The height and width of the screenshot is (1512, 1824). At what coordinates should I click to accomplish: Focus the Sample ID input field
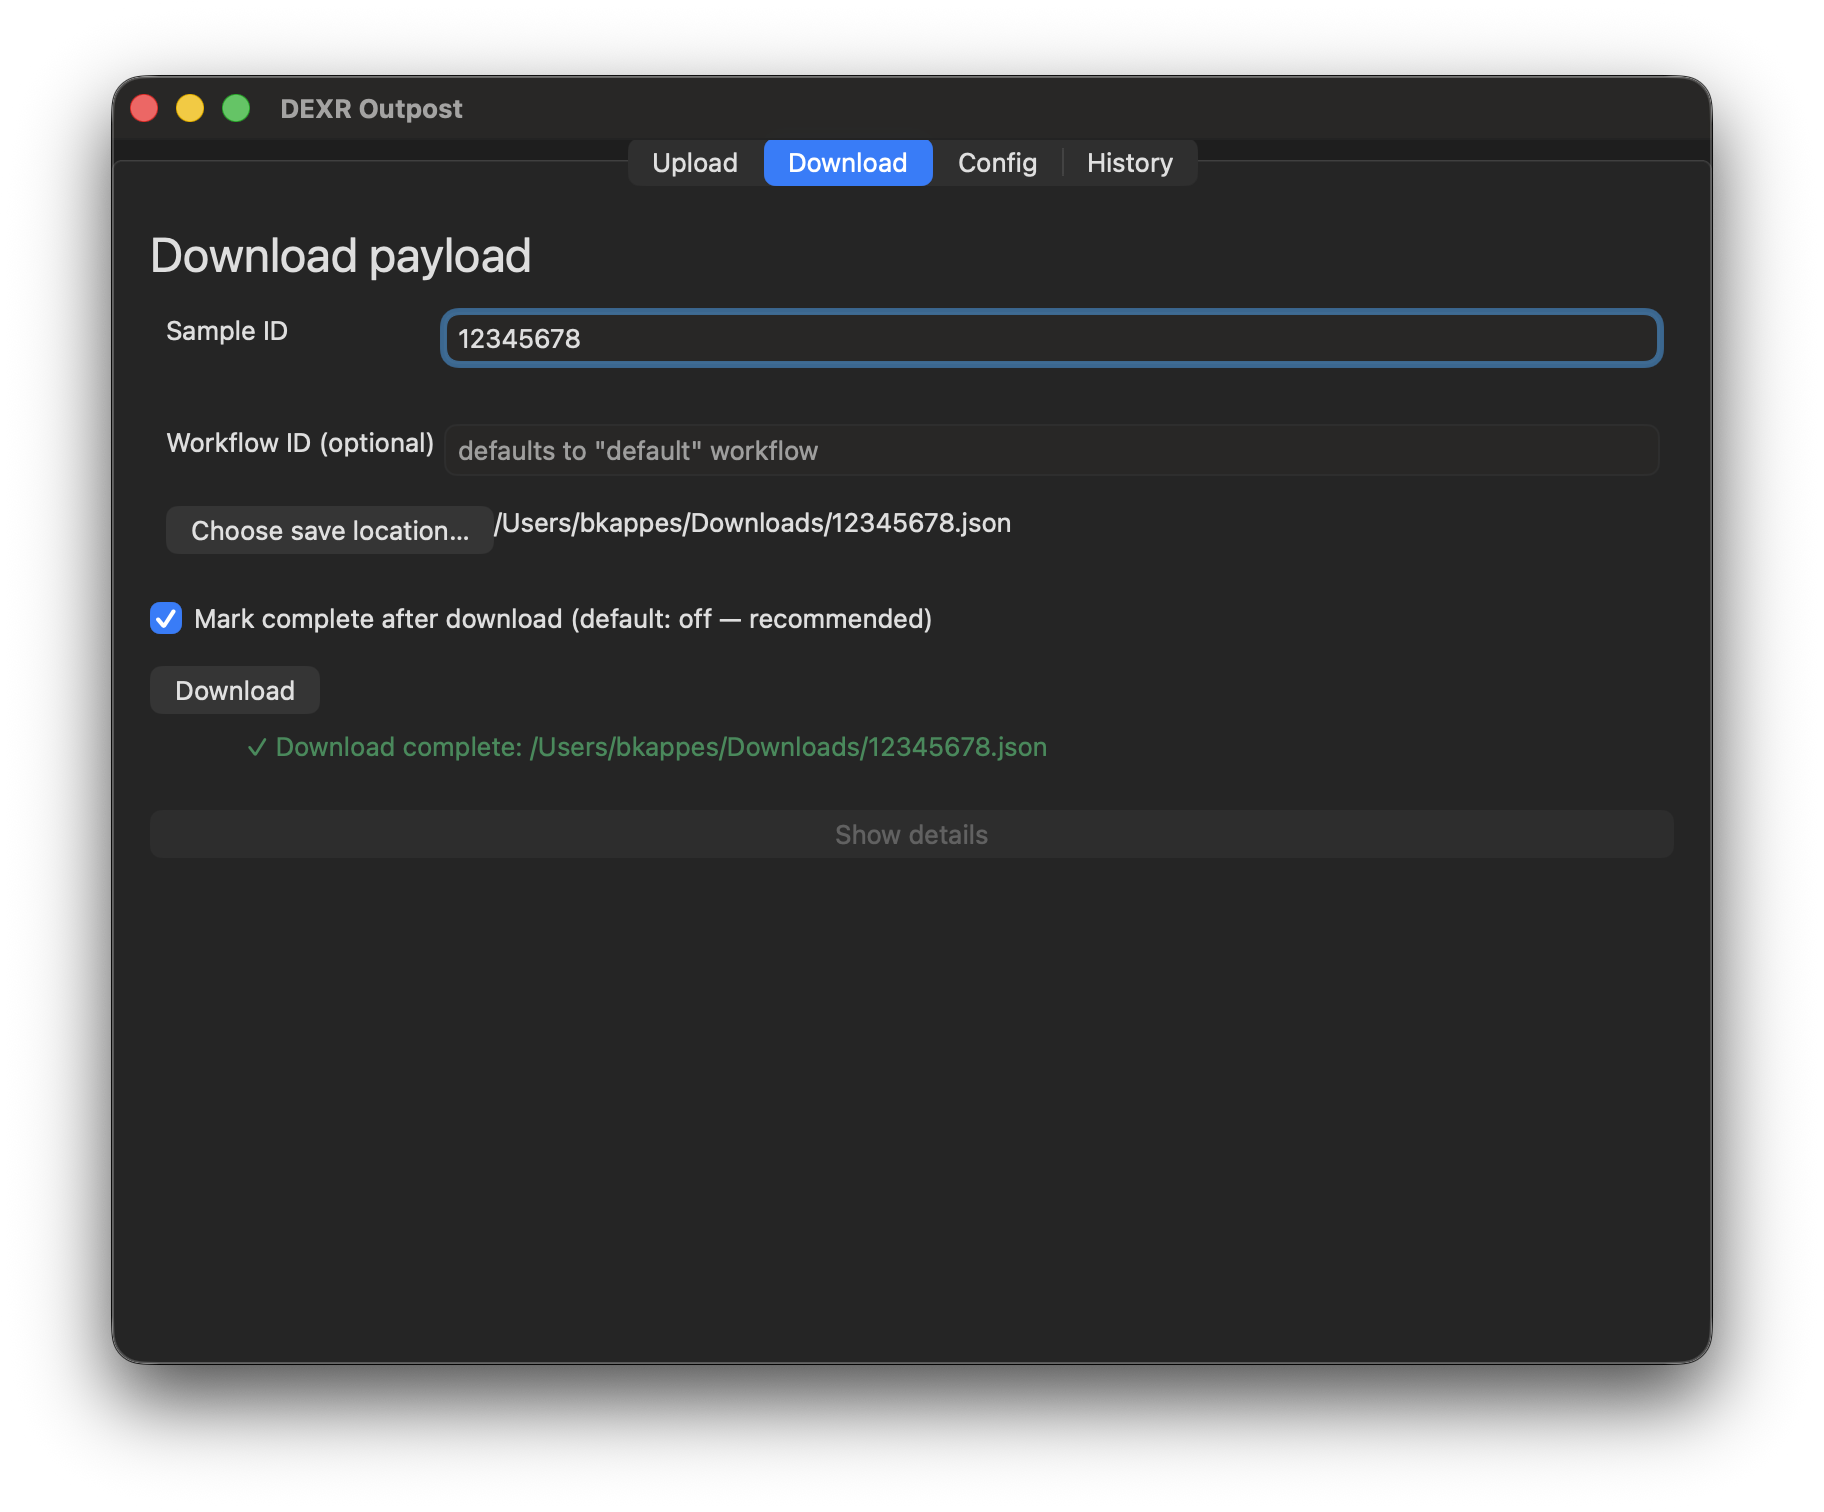[1051, 338]
